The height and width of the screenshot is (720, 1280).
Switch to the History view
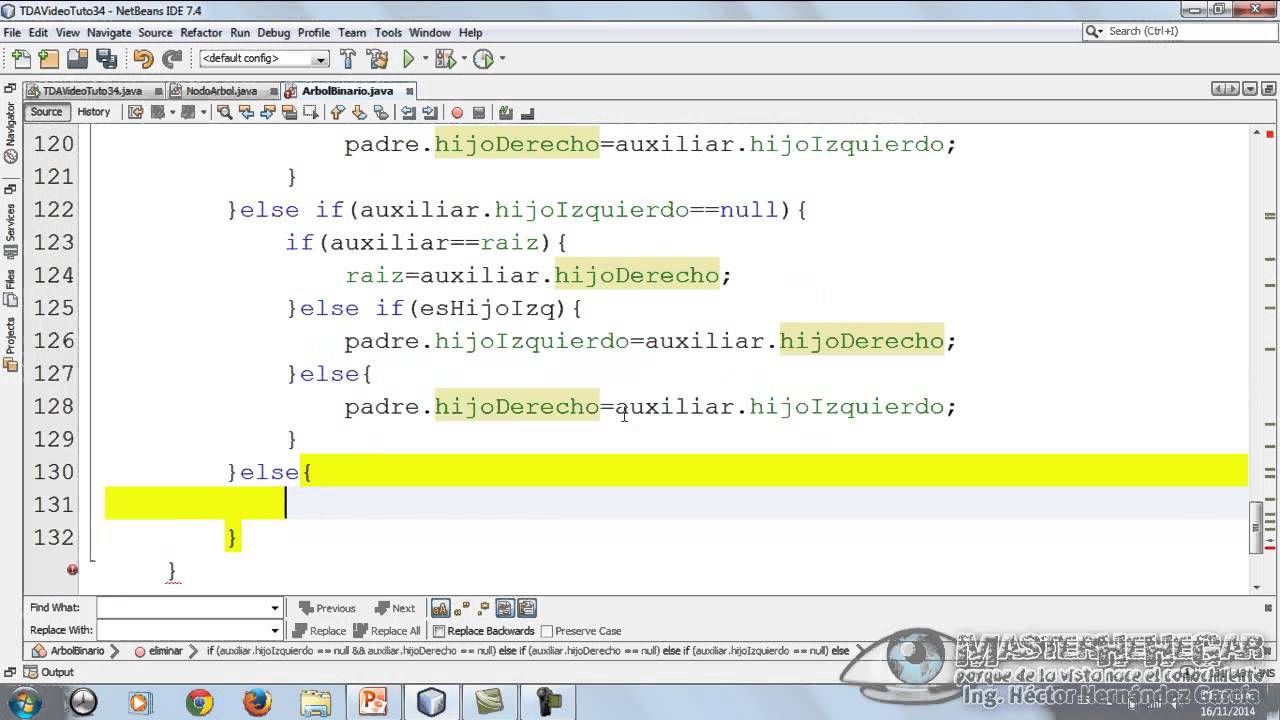click(x=94, y=112)
